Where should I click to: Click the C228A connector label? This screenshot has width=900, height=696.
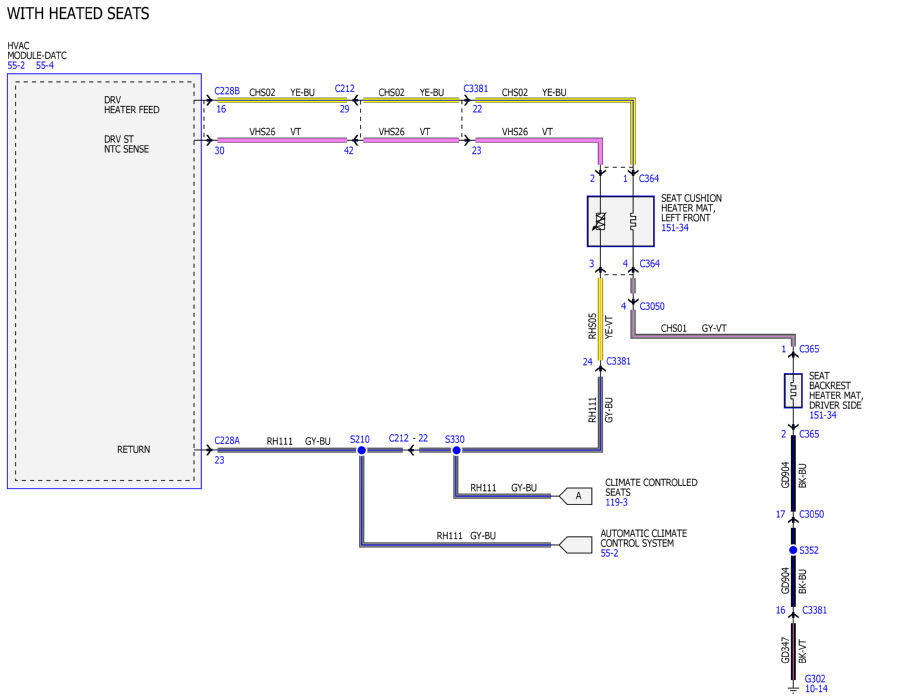pos(227,441)
